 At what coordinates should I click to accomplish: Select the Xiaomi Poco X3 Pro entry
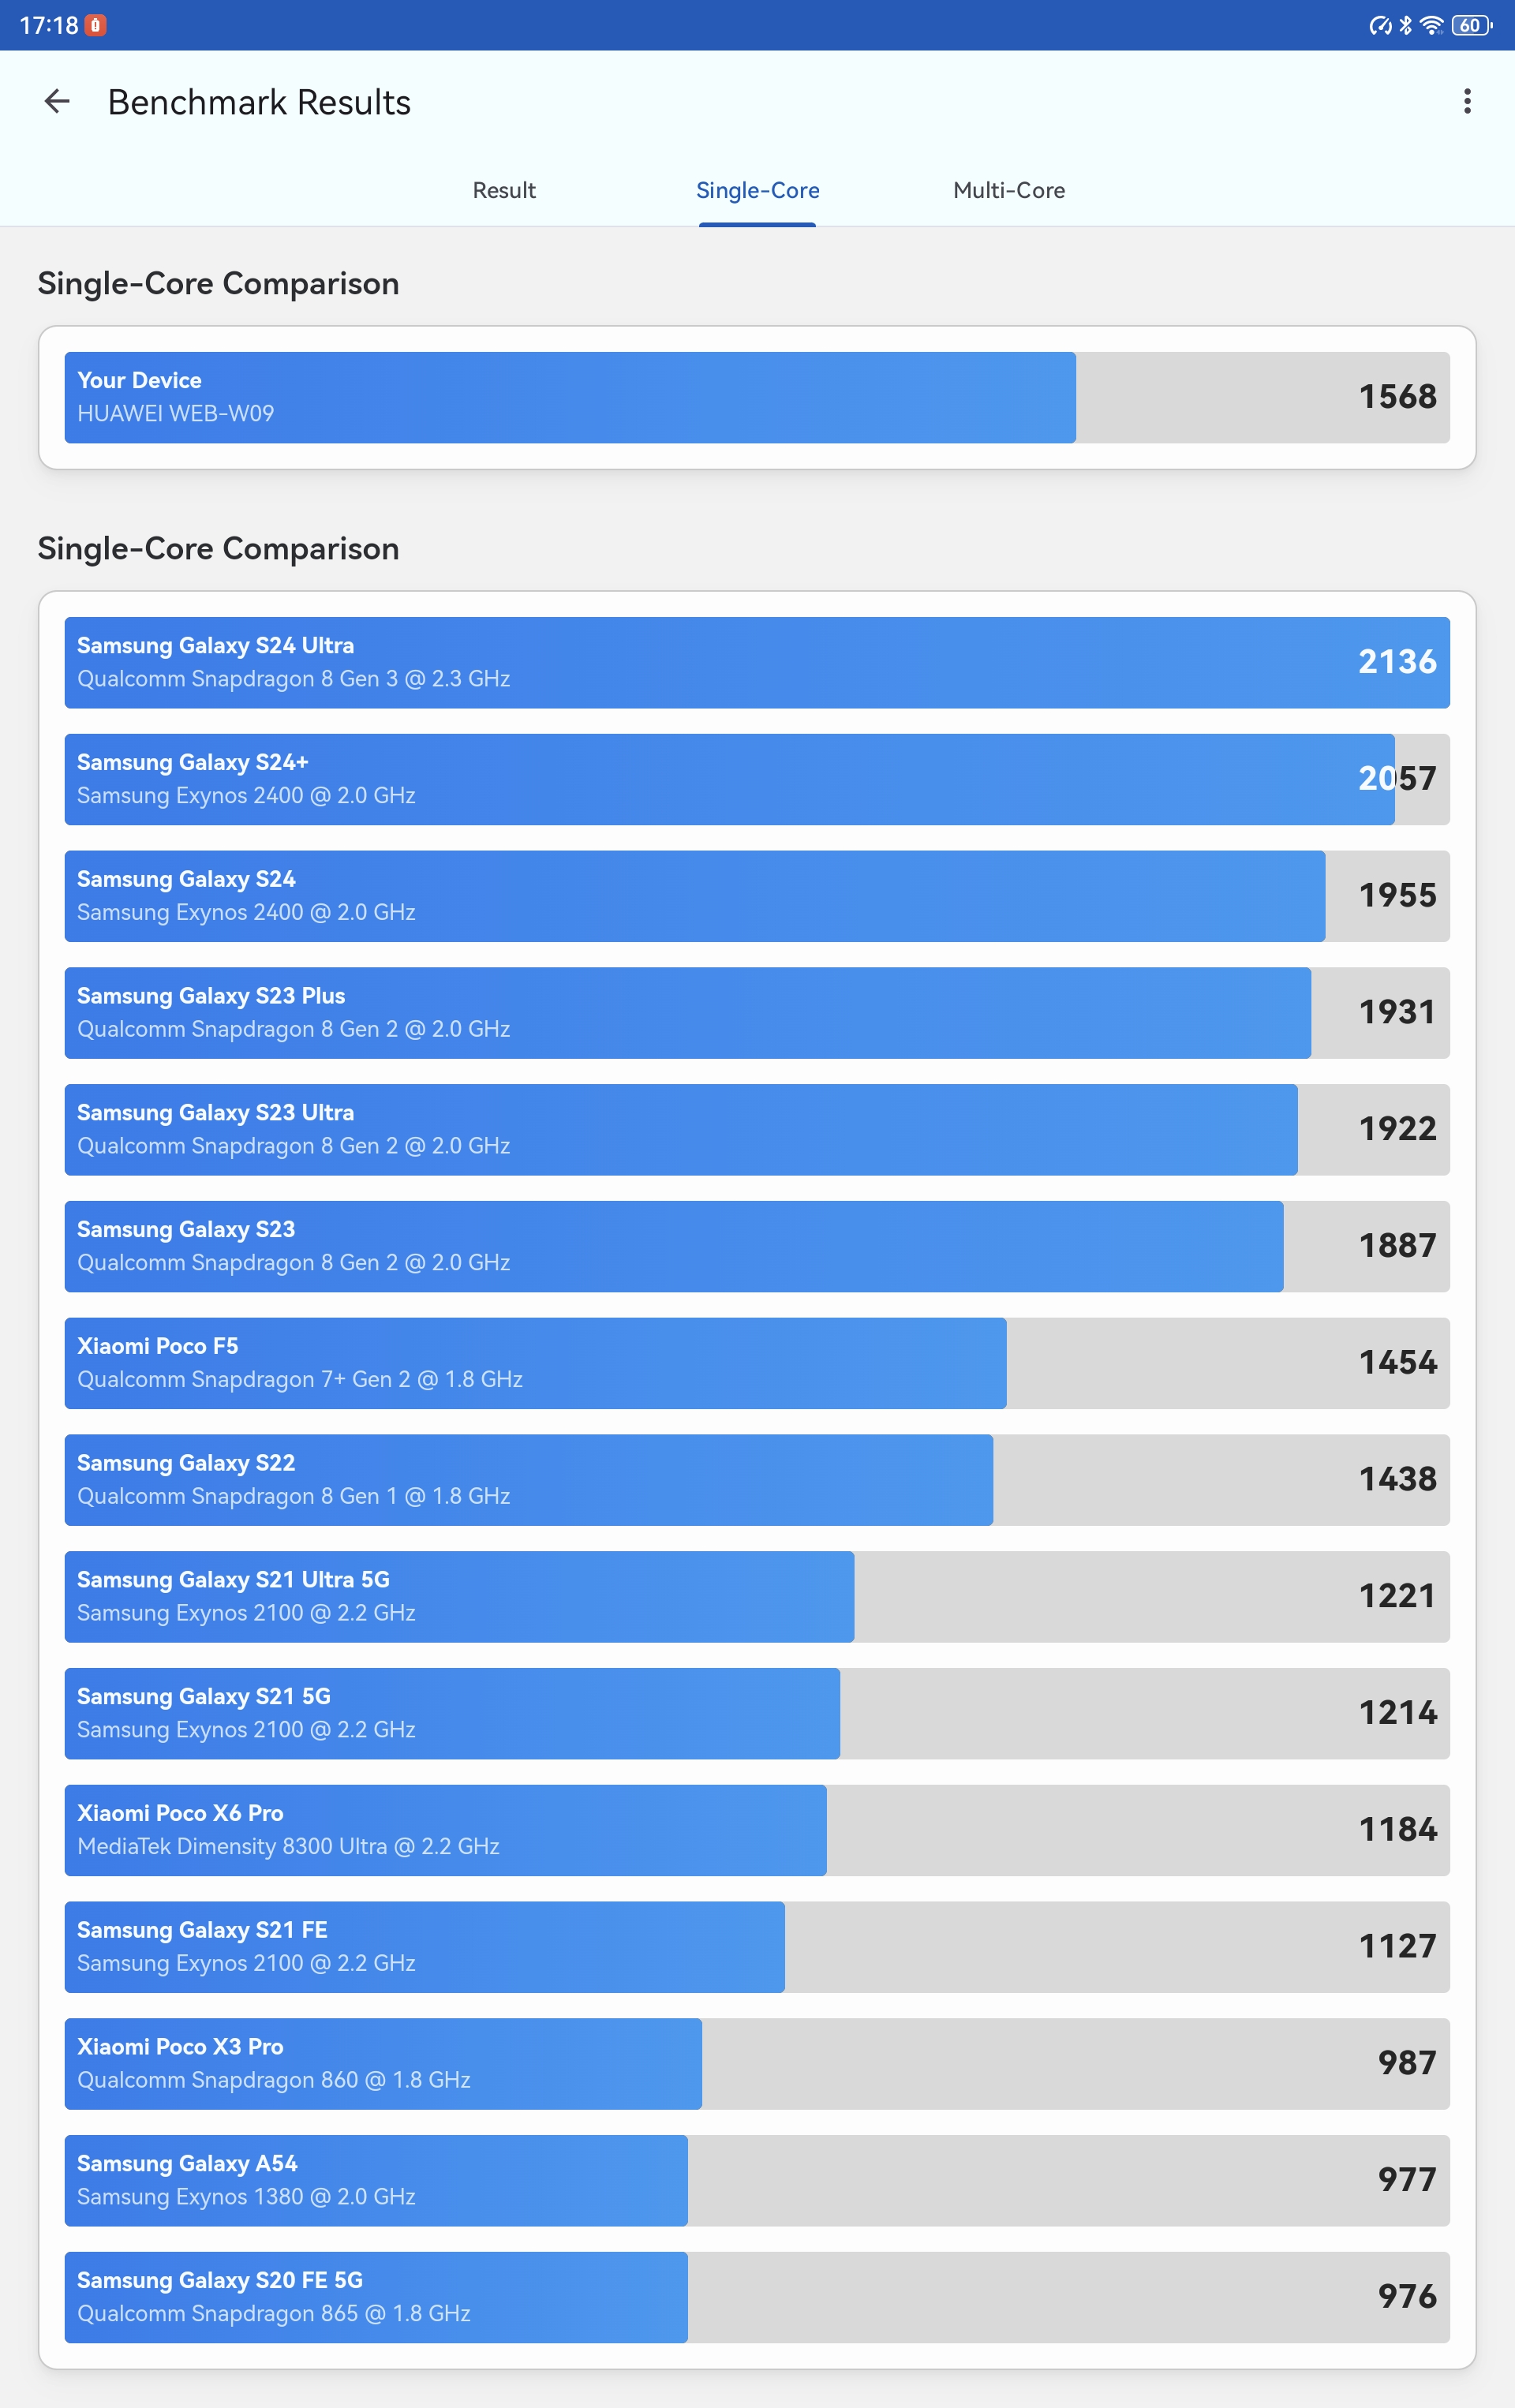[x=757, y=2064]
